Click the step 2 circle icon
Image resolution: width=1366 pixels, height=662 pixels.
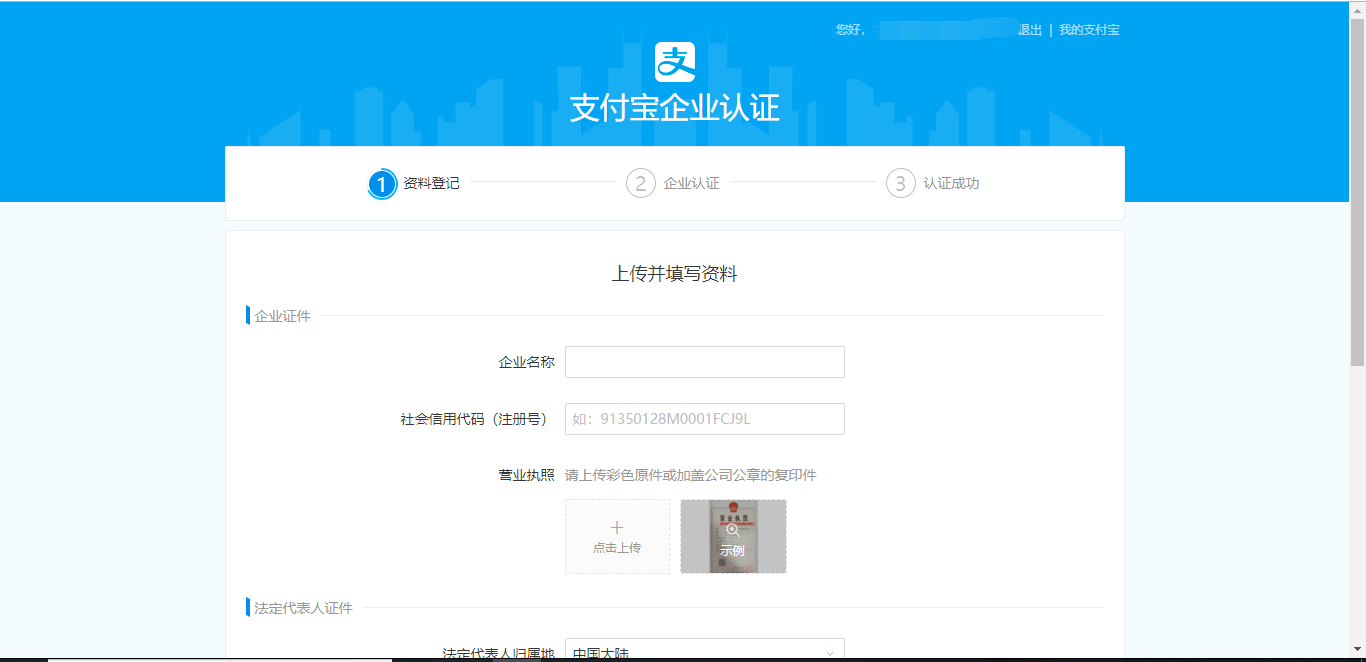point(641,184)
